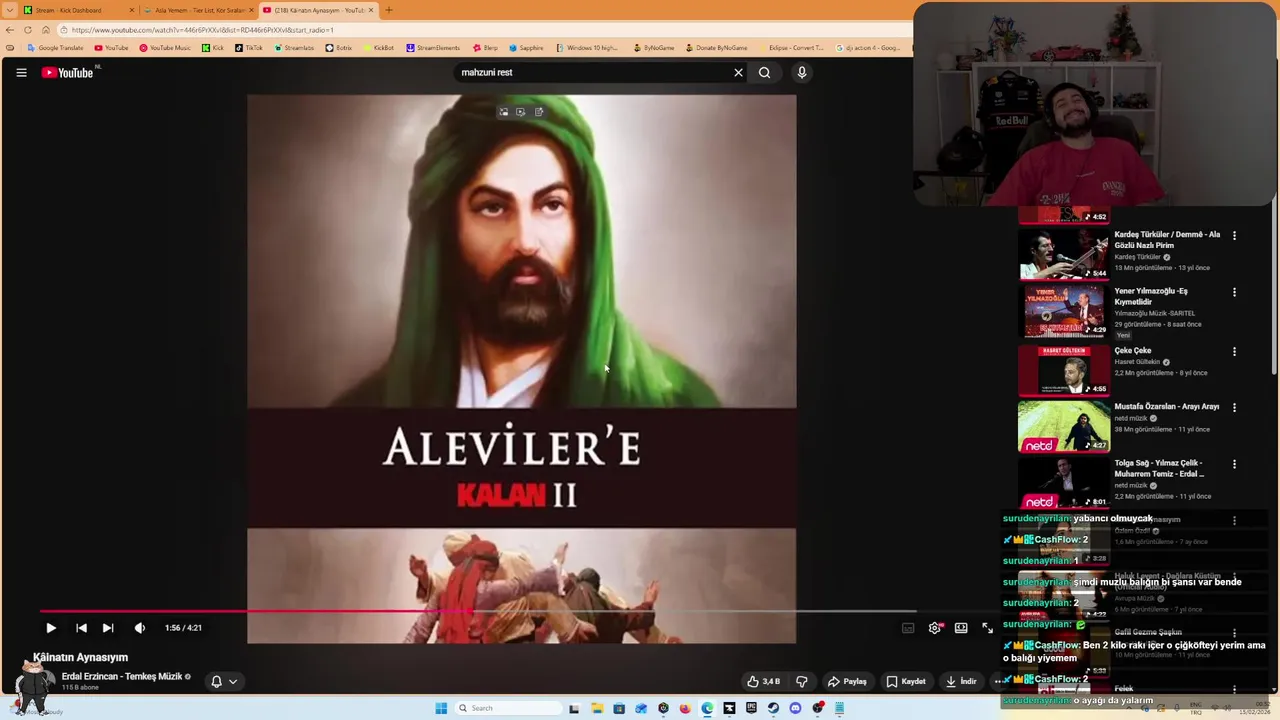The image size is (1280, 720).
Task: Open the player settings gear
Action: (935, 628)
